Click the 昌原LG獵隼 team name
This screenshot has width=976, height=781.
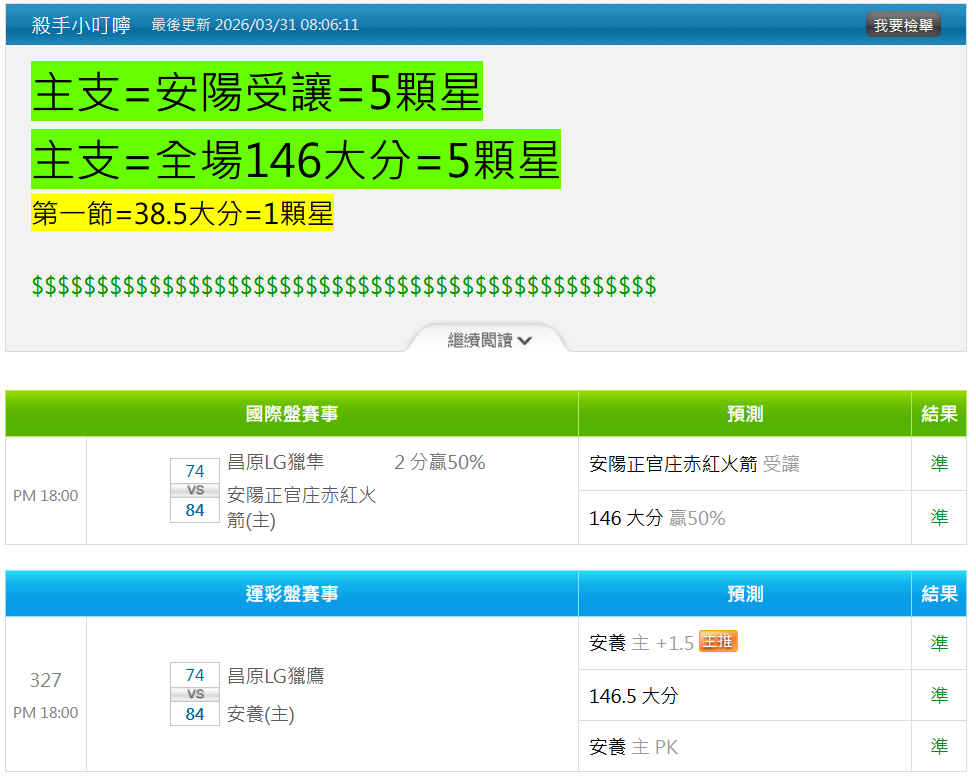click(x=276, y=462)
